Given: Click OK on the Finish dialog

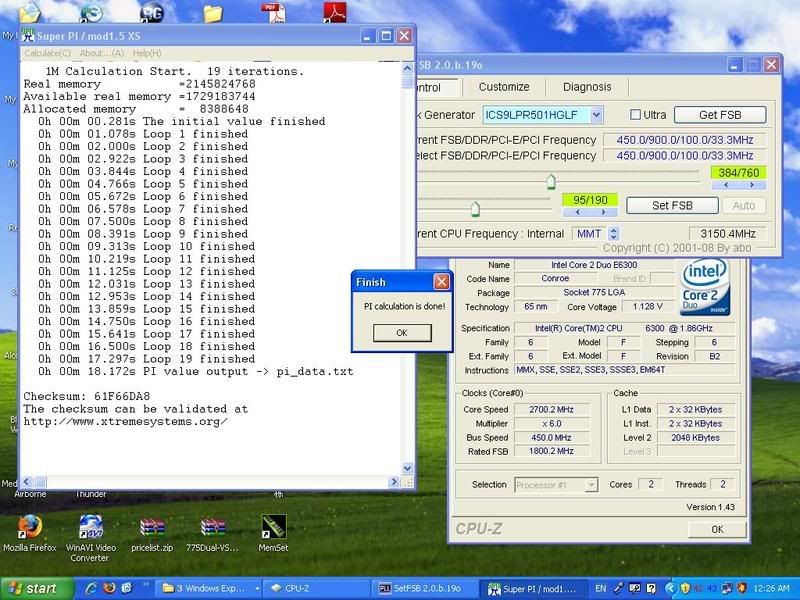Looking at the screenshot, I should tap(400, 333).
